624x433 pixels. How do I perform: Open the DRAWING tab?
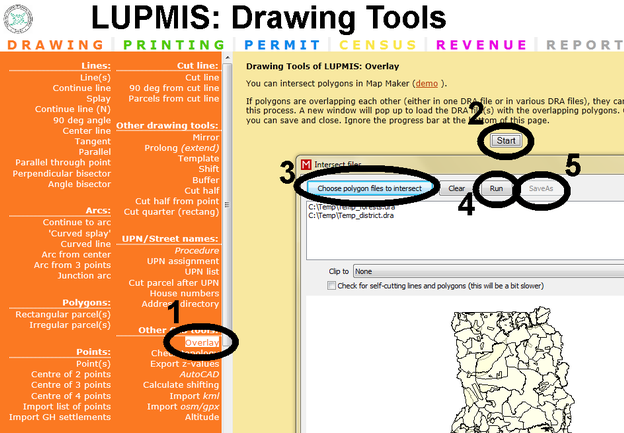[x=55, y=45]
